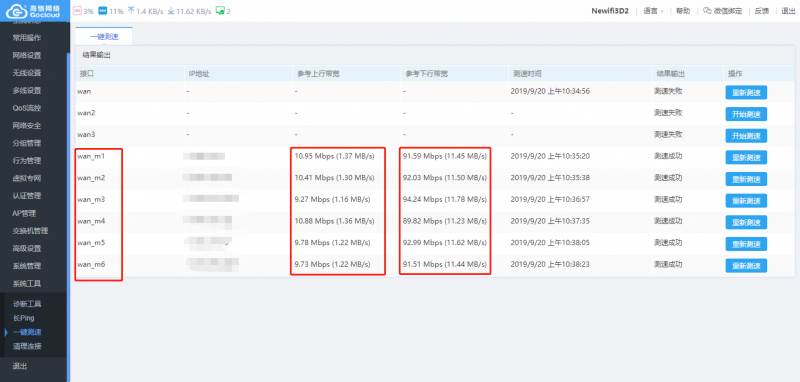This screenshot has height=382, width=800.
Task: Open the 语言 language dropdown
Action: click(653, 11)
